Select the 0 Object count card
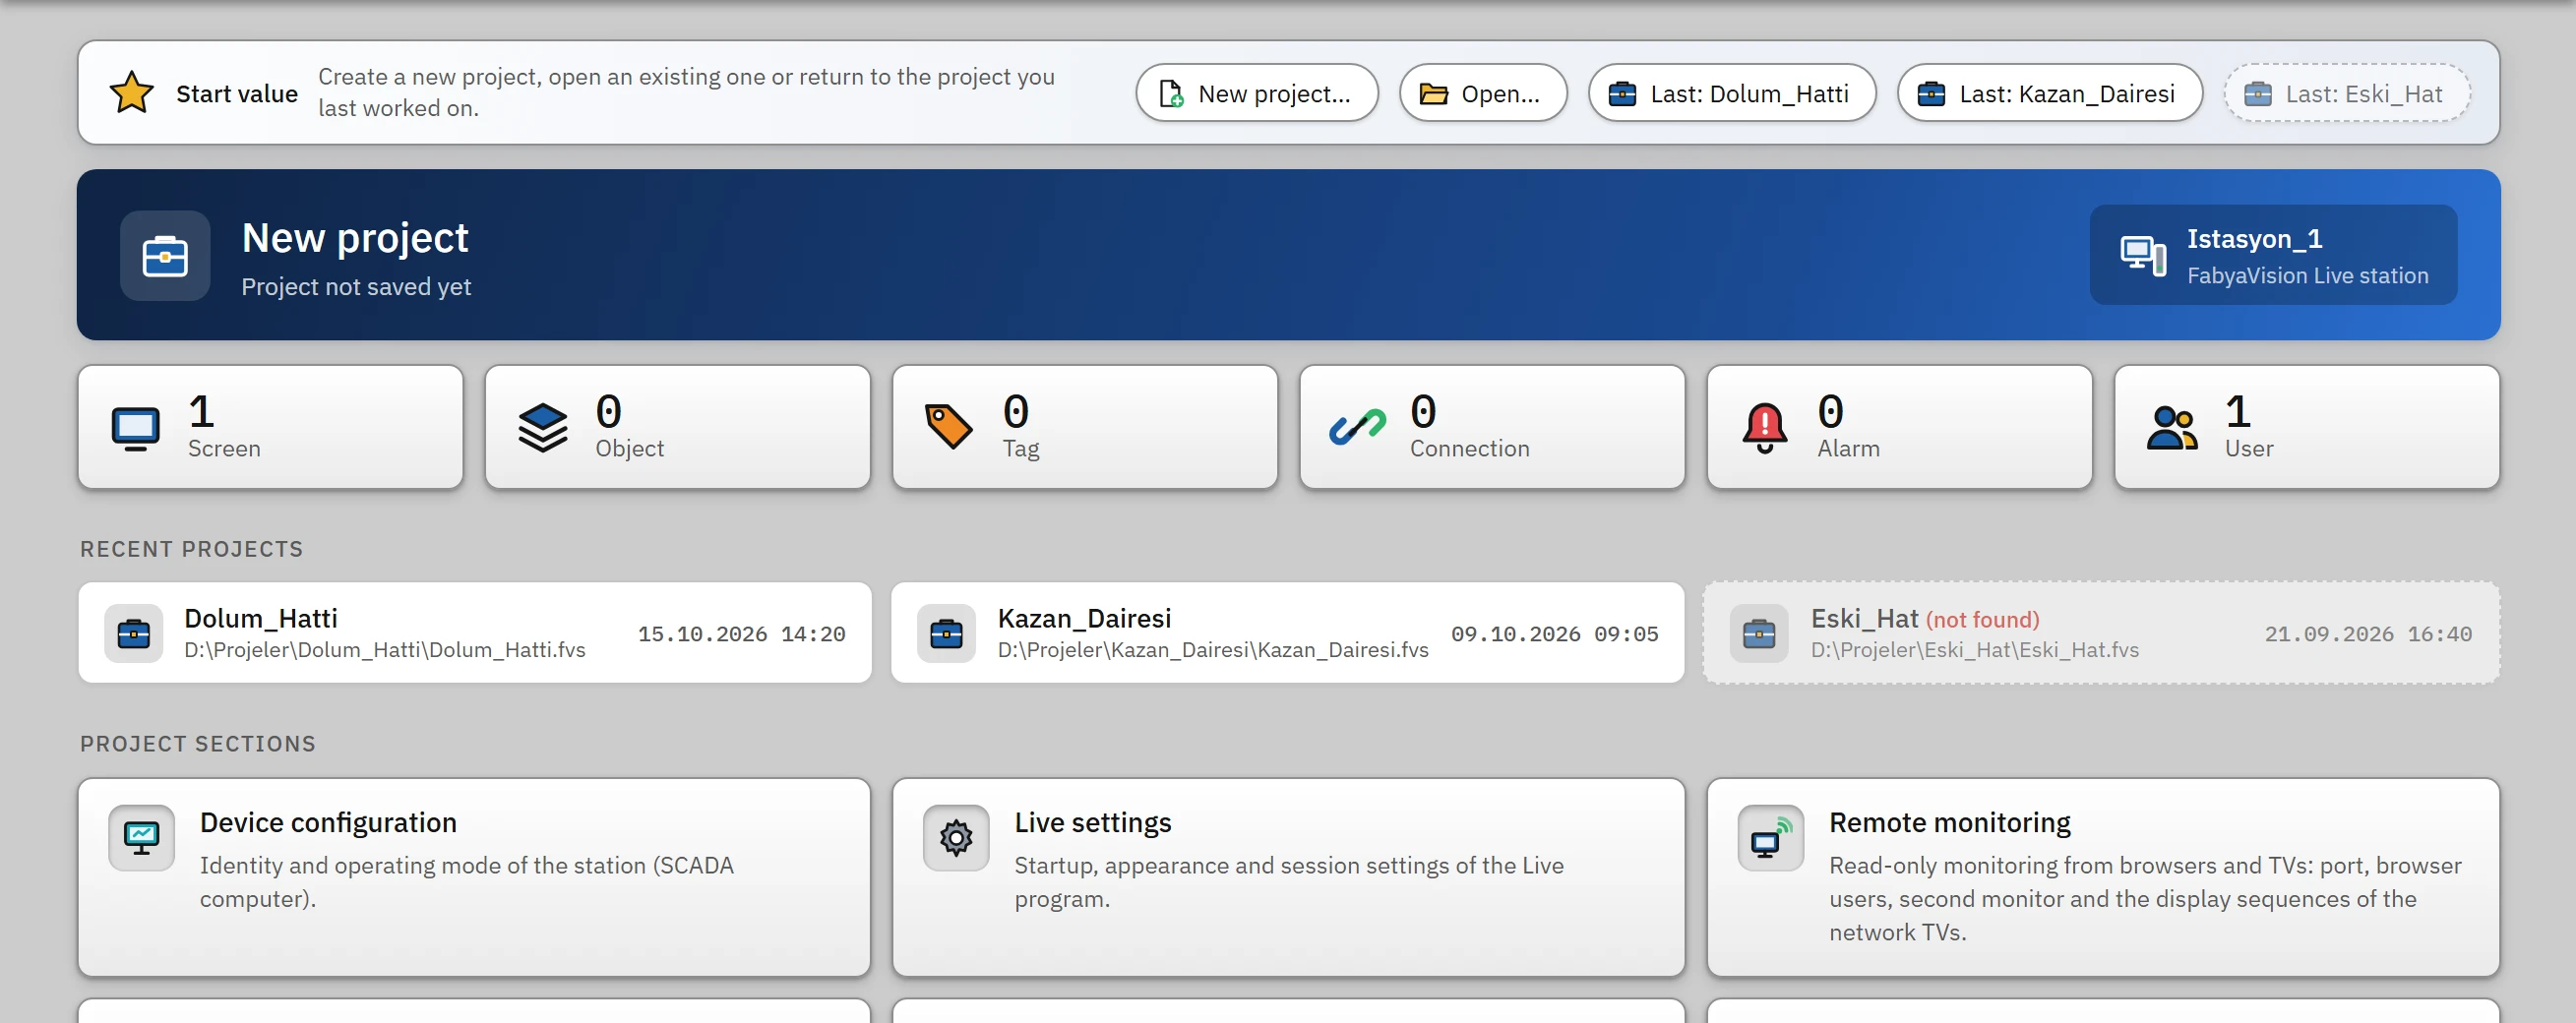2576x1023 pixels. (677, 427)
